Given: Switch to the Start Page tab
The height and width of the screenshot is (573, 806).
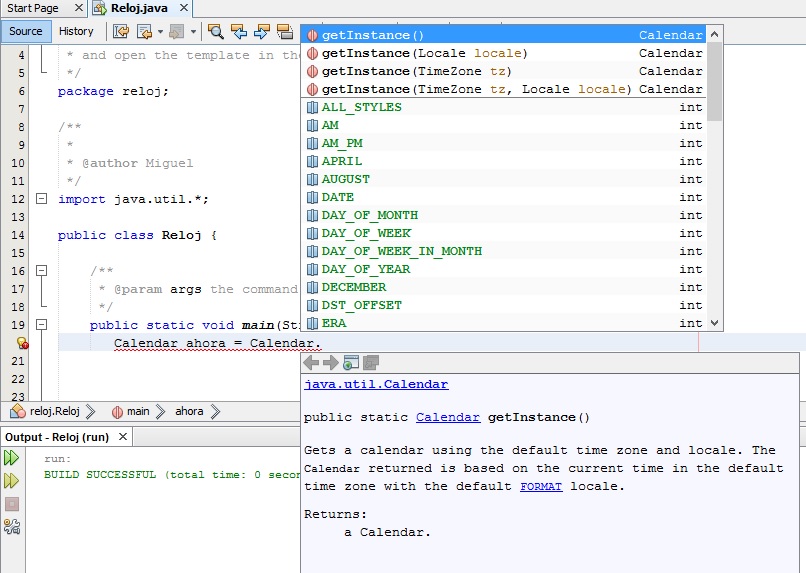Looking at the screenshot, I should (33, 8).
